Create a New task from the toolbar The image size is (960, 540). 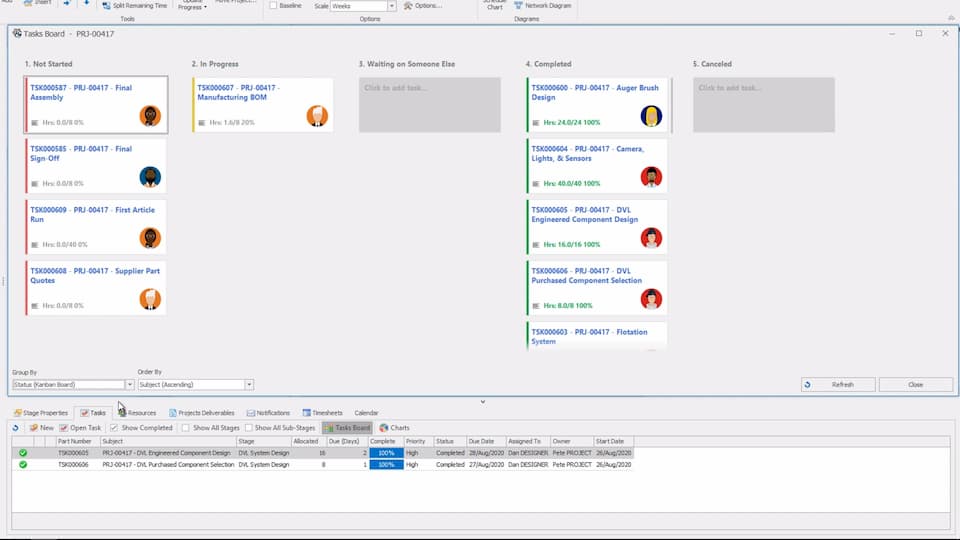41,428
